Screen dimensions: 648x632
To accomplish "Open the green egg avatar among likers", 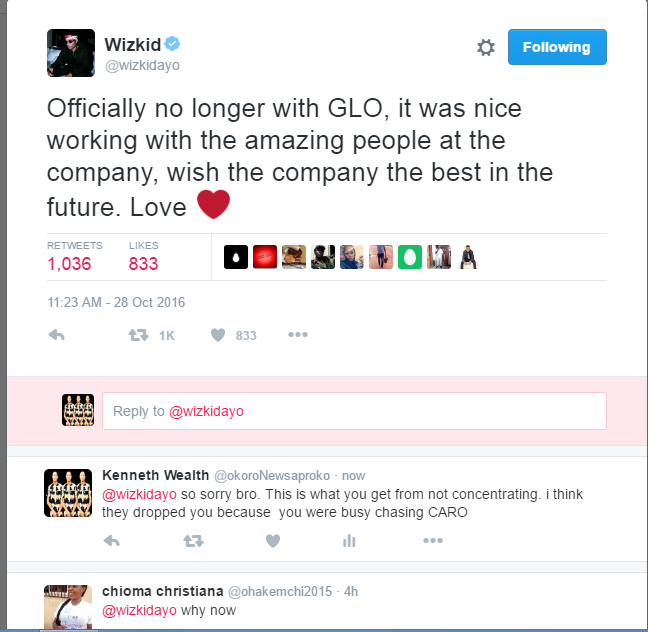I will (x=410, y=257).
